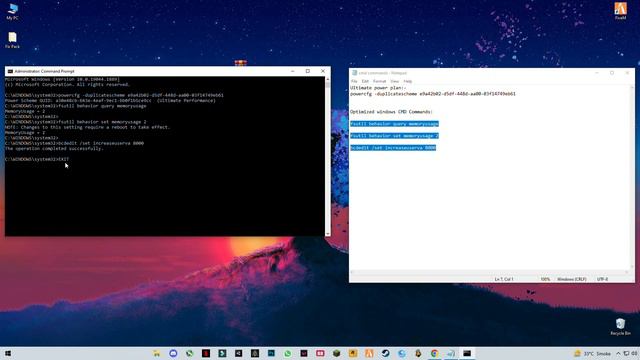Open the View menu in Notepad
Screen dimensions: 640x360
[x=394, y=81]
